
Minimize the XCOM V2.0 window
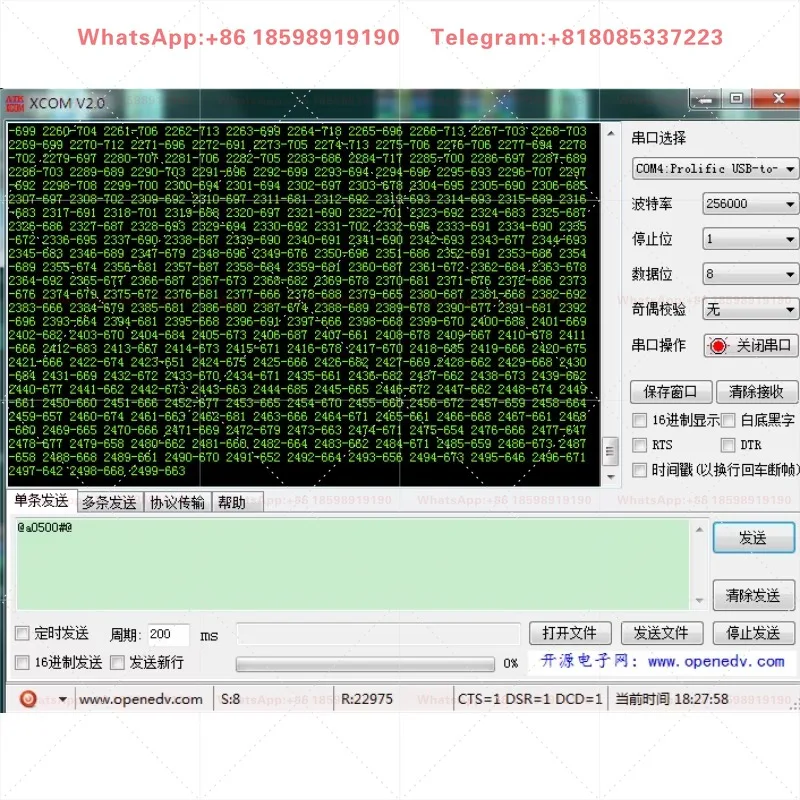tap(705, 99)
